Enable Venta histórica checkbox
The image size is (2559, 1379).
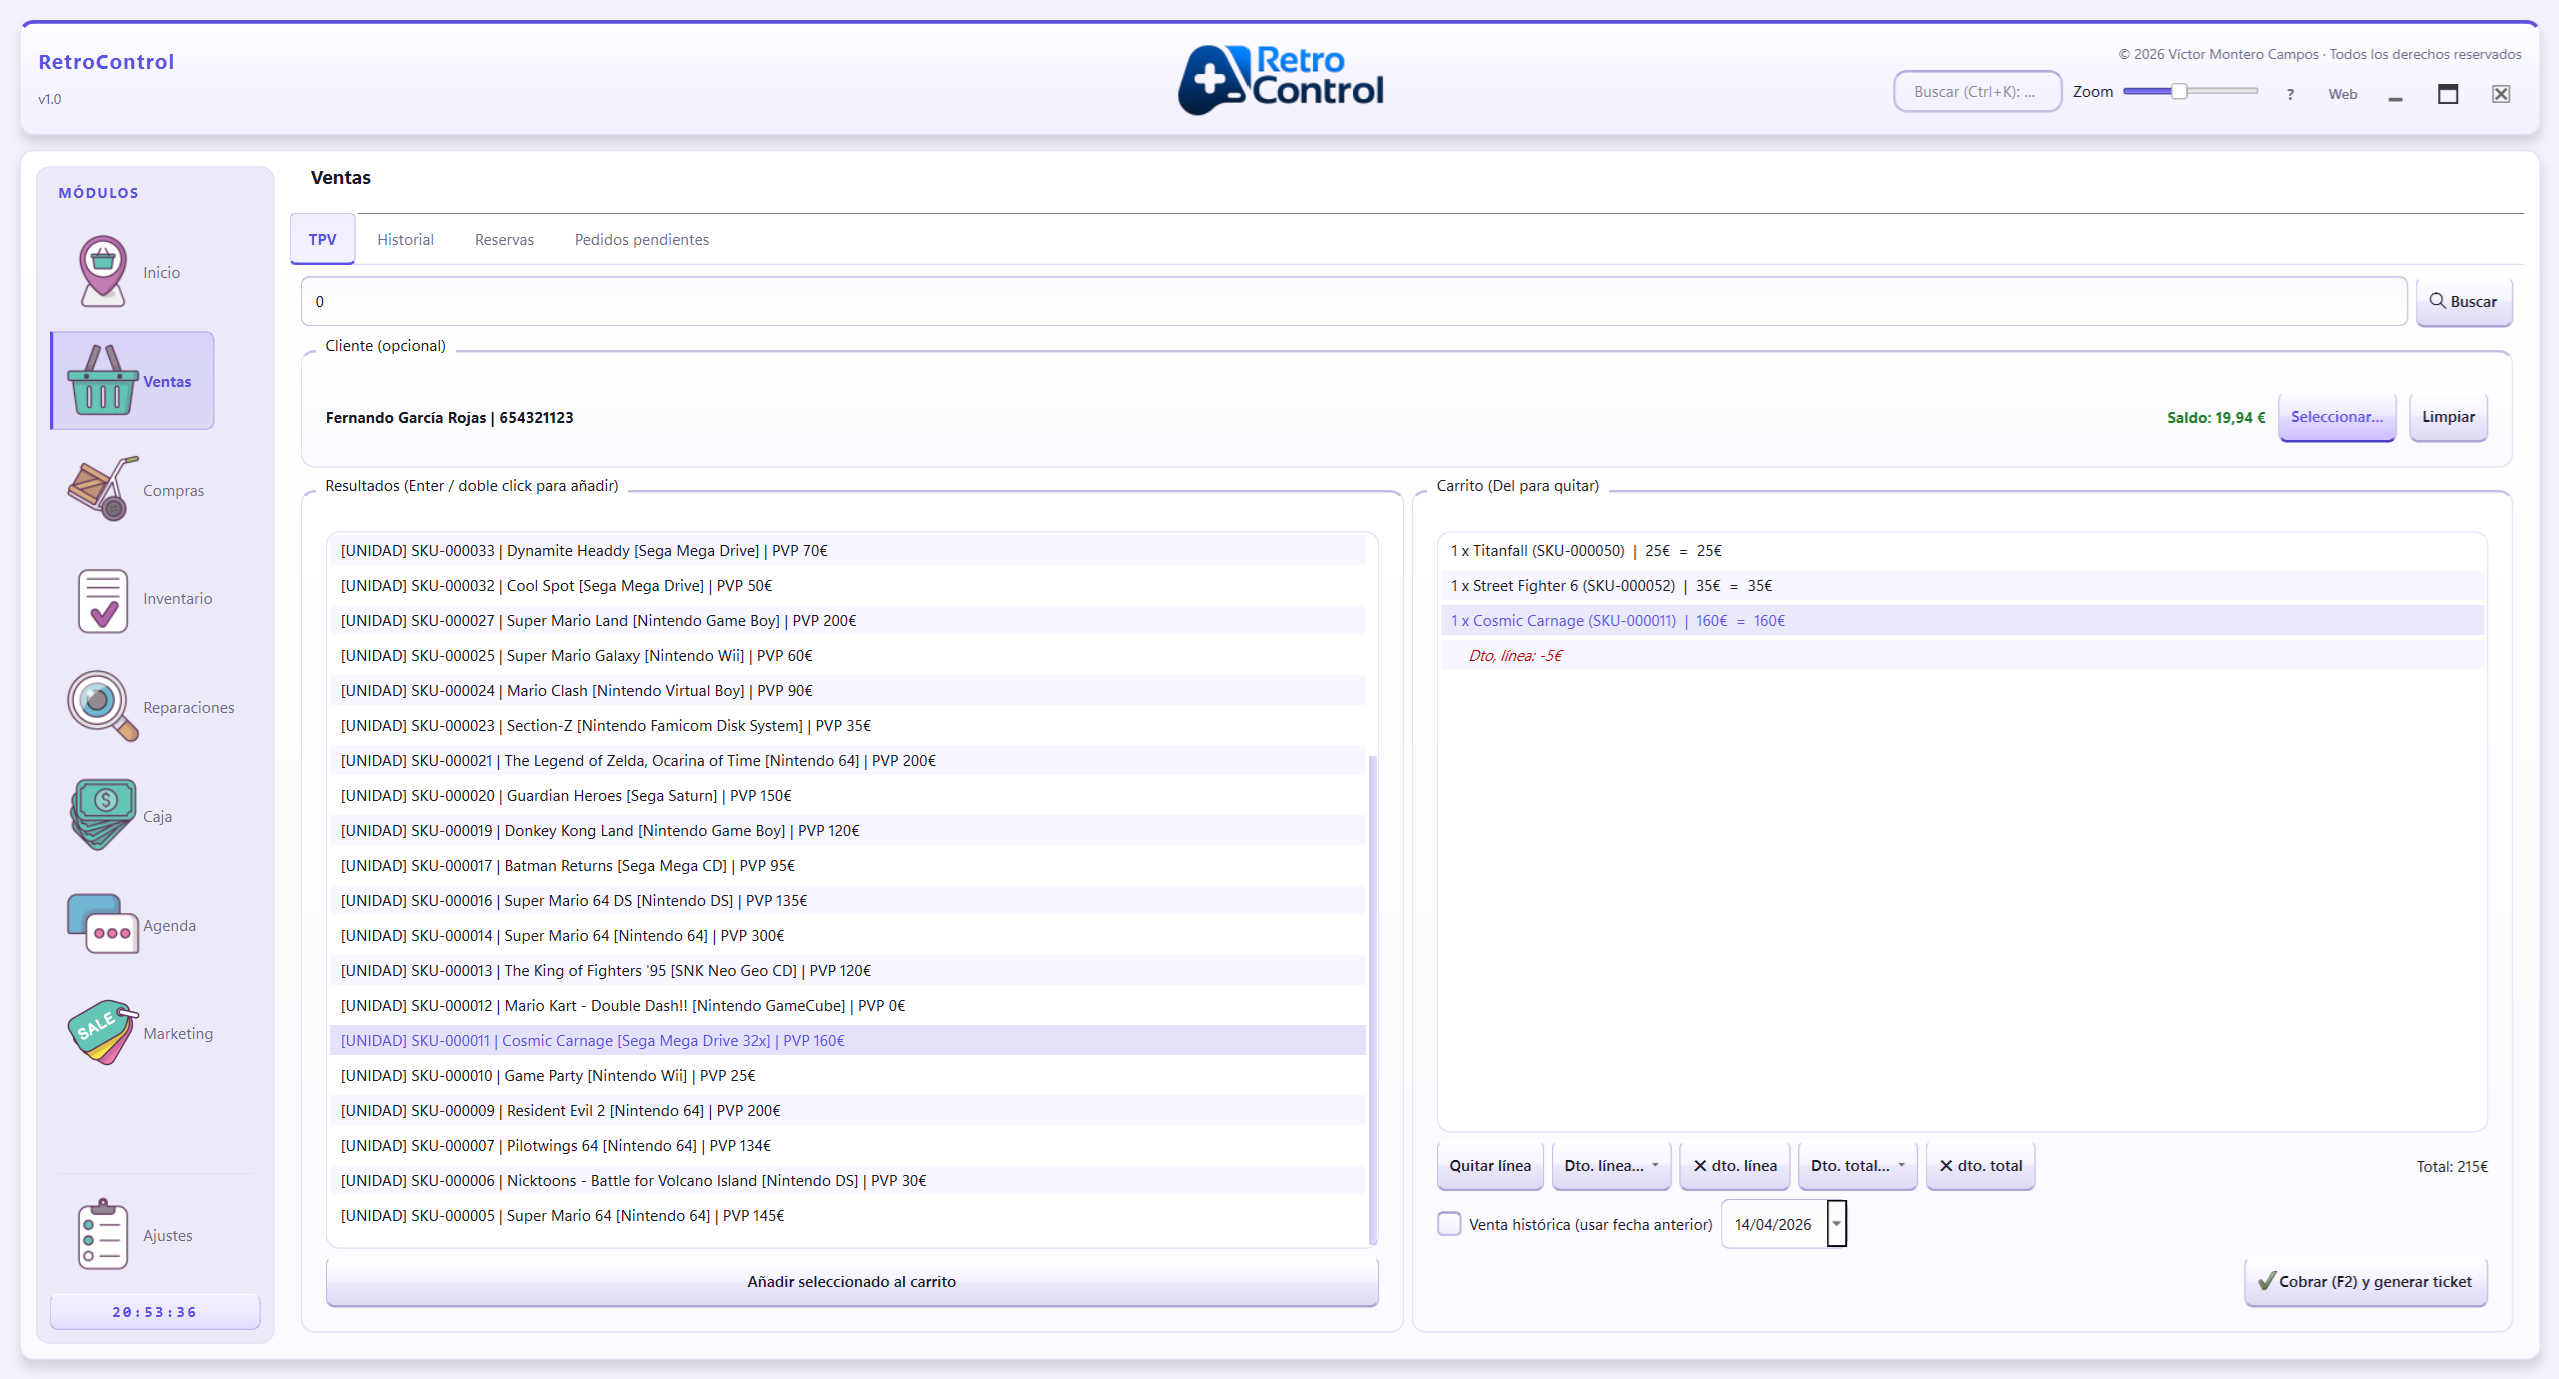pos(1448,1224)
